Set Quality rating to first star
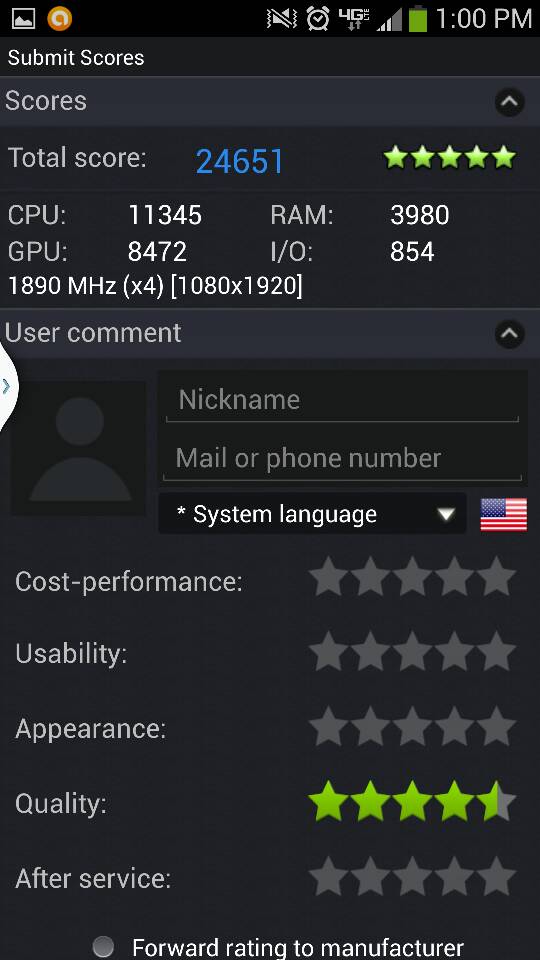Screen dimensions: 540x960 click(x=329, y=800)
